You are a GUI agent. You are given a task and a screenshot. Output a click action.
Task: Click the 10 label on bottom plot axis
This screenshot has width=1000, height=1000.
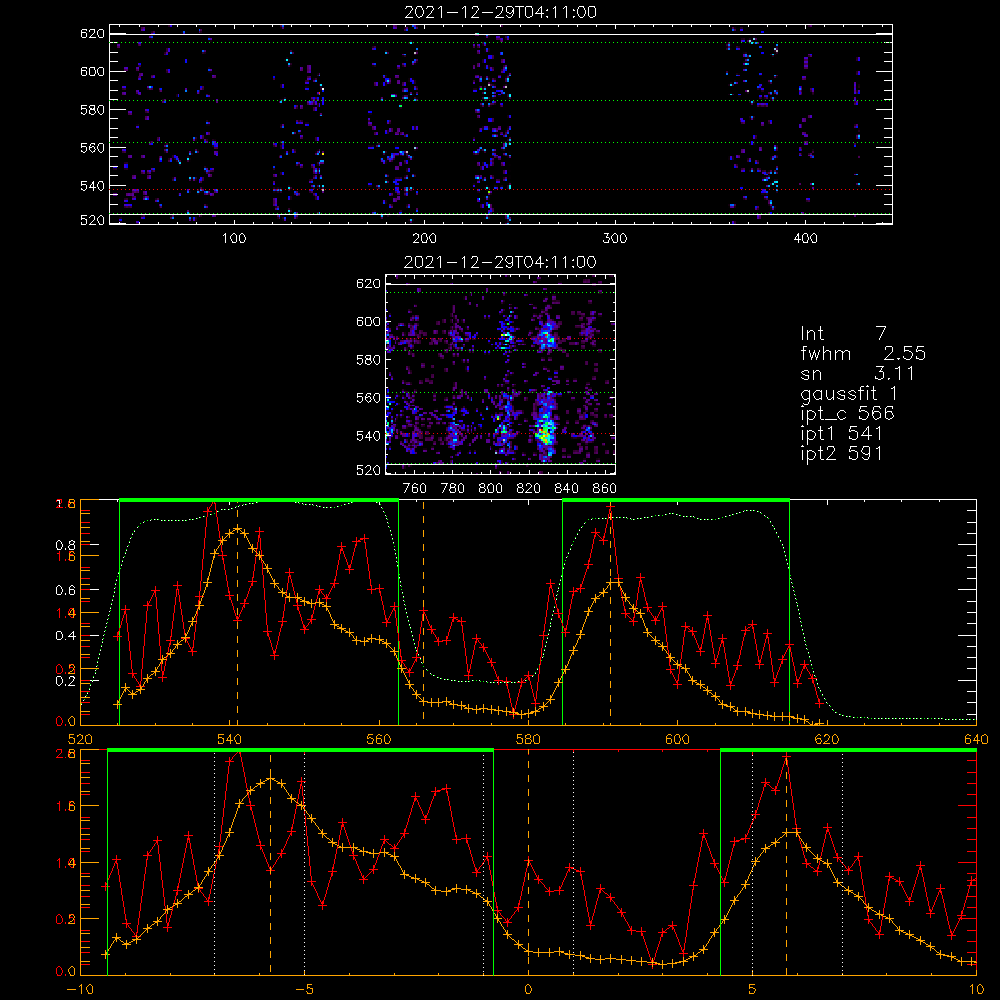coord(976,990)
